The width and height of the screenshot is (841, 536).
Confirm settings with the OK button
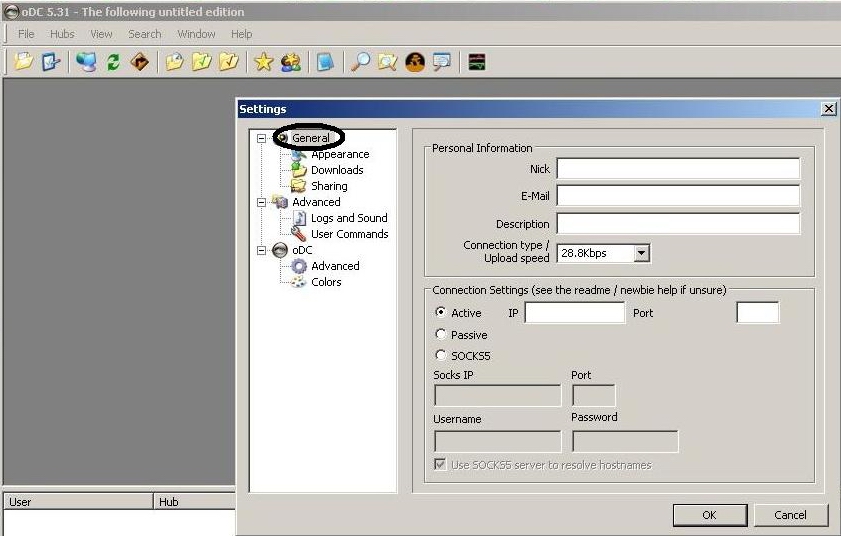click(710, 515)
